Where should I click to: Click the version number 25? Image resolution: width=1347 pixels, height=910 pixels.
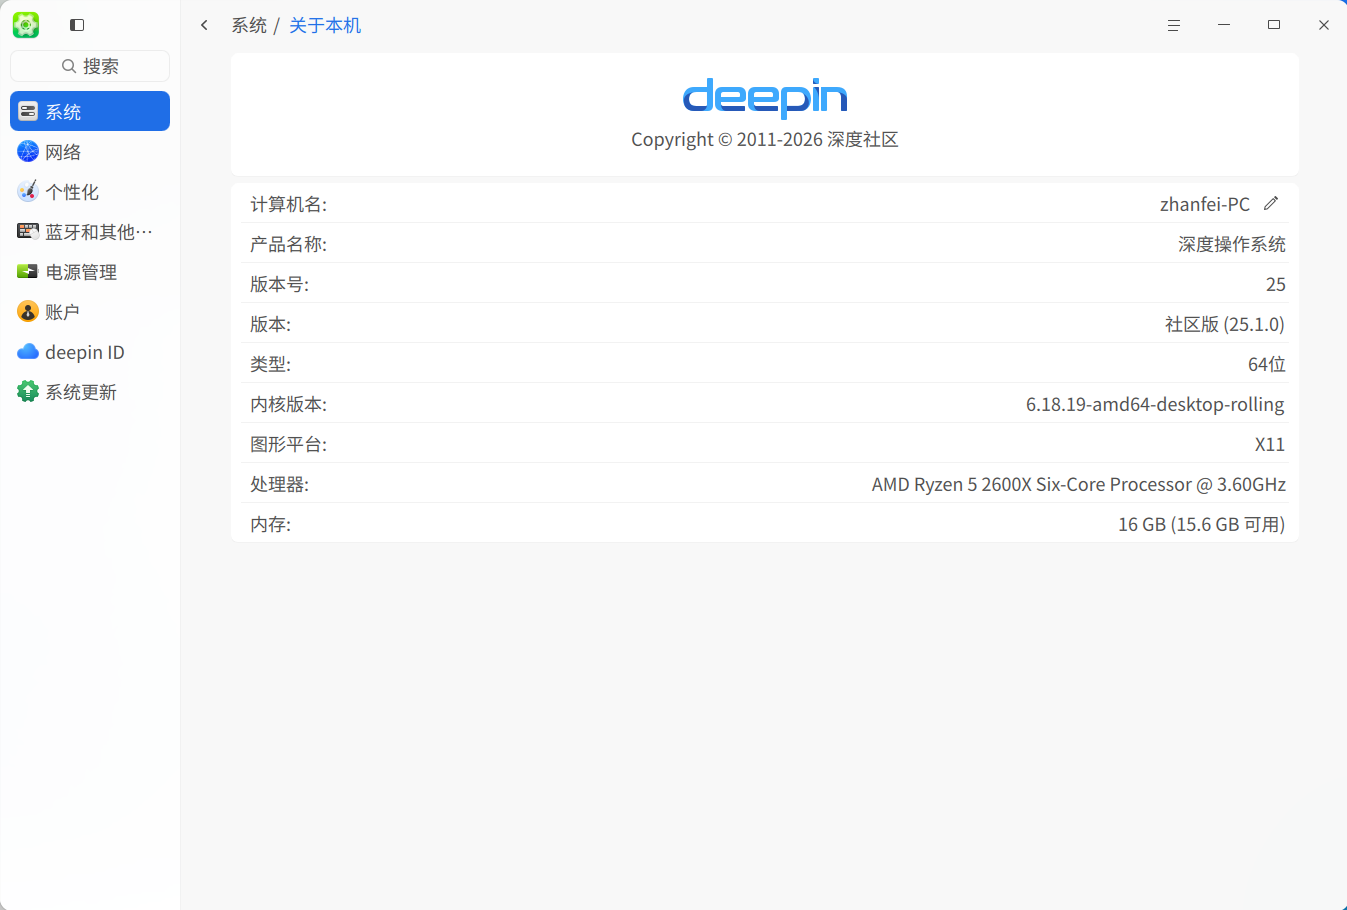pos(1276,284)
